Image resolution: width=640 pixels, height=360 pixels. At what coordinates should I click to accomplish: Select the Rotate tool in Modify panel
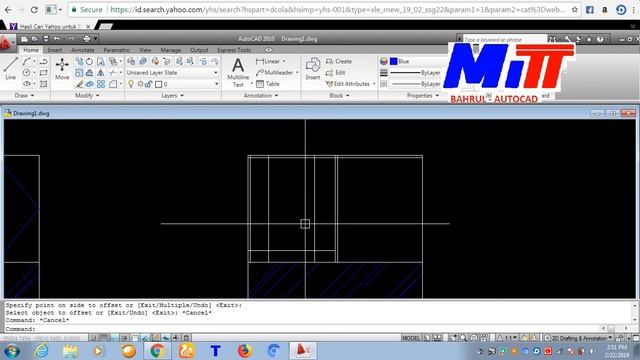click(x=89, y=61)
